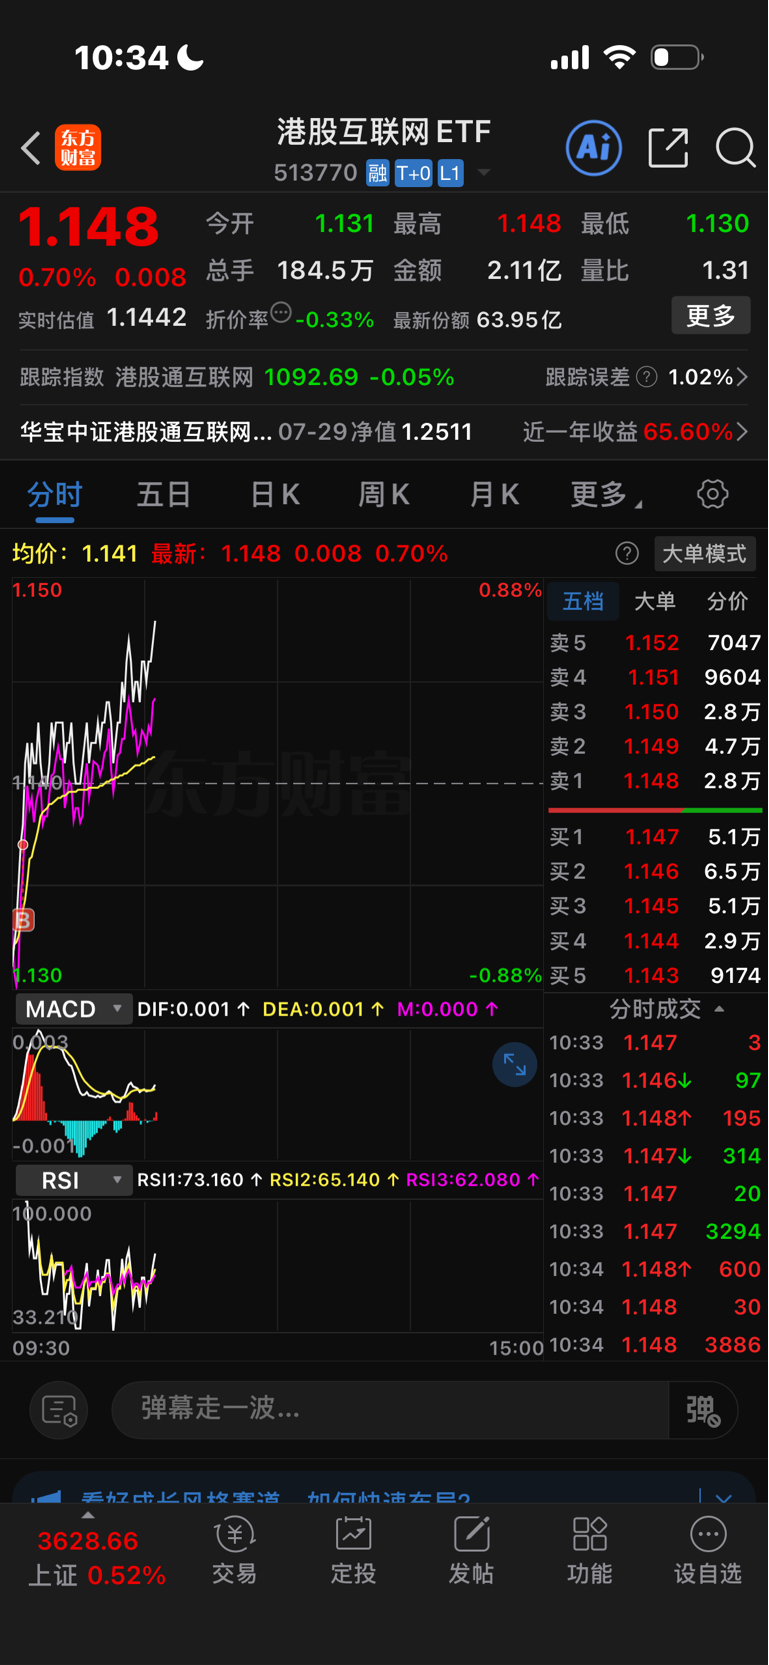
Task: Switch to 日K chart tab
Action: coord(274,495)
